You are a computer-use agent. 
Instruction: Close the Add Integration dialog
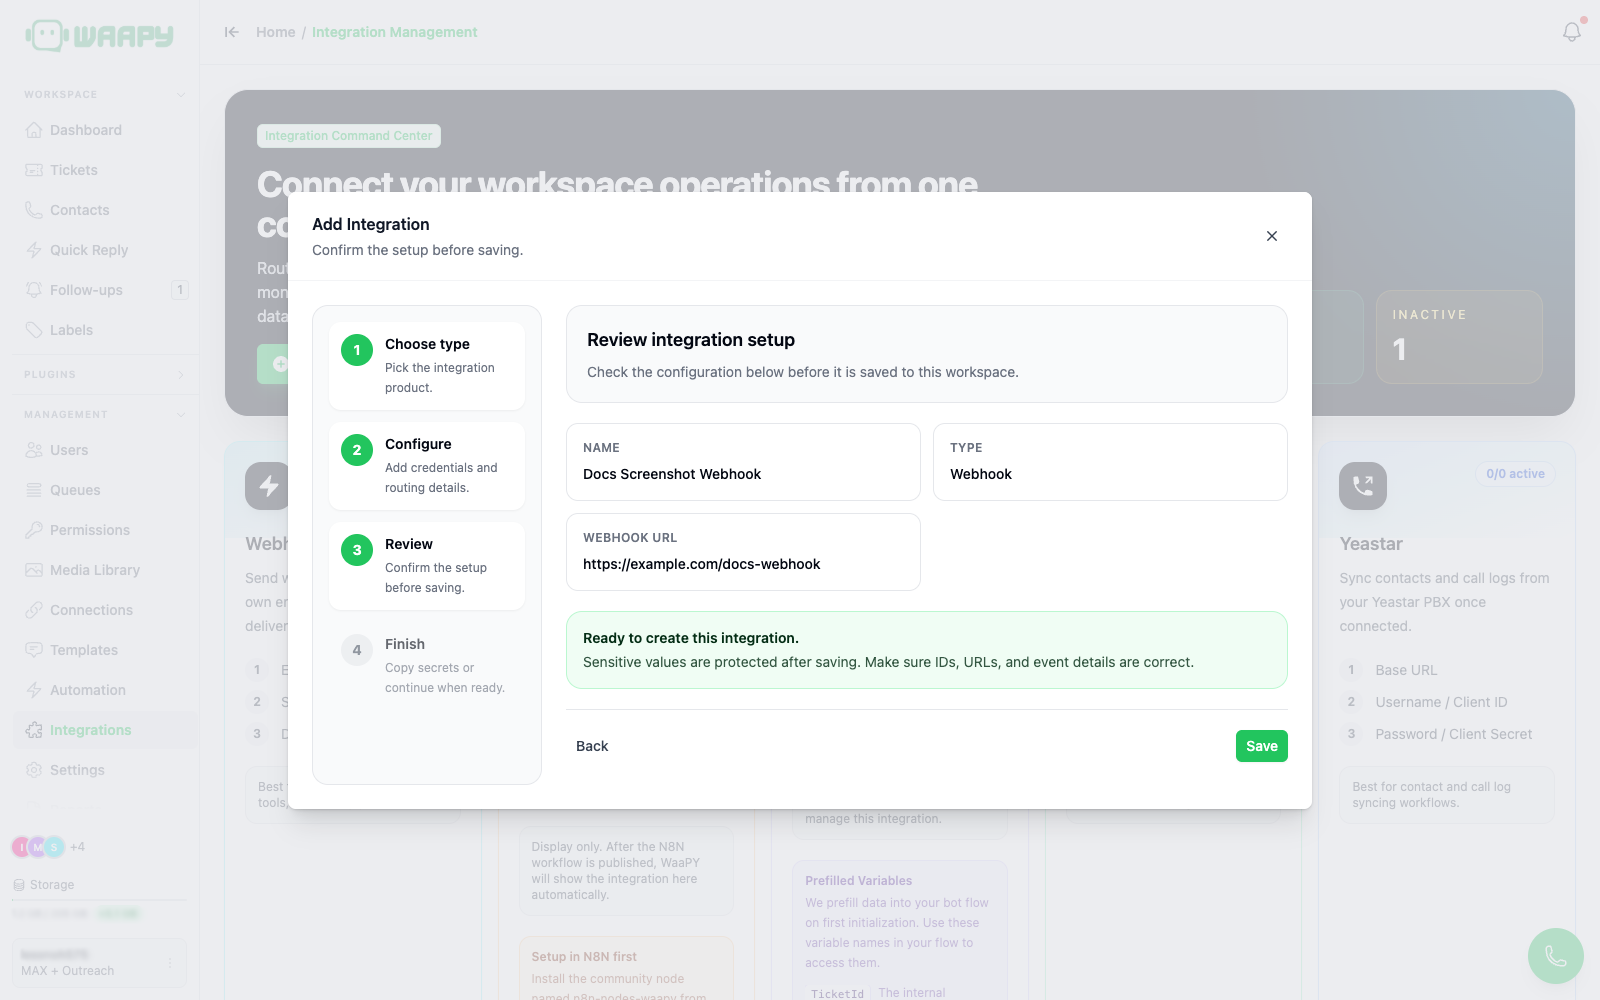[x=1272, y=236]
